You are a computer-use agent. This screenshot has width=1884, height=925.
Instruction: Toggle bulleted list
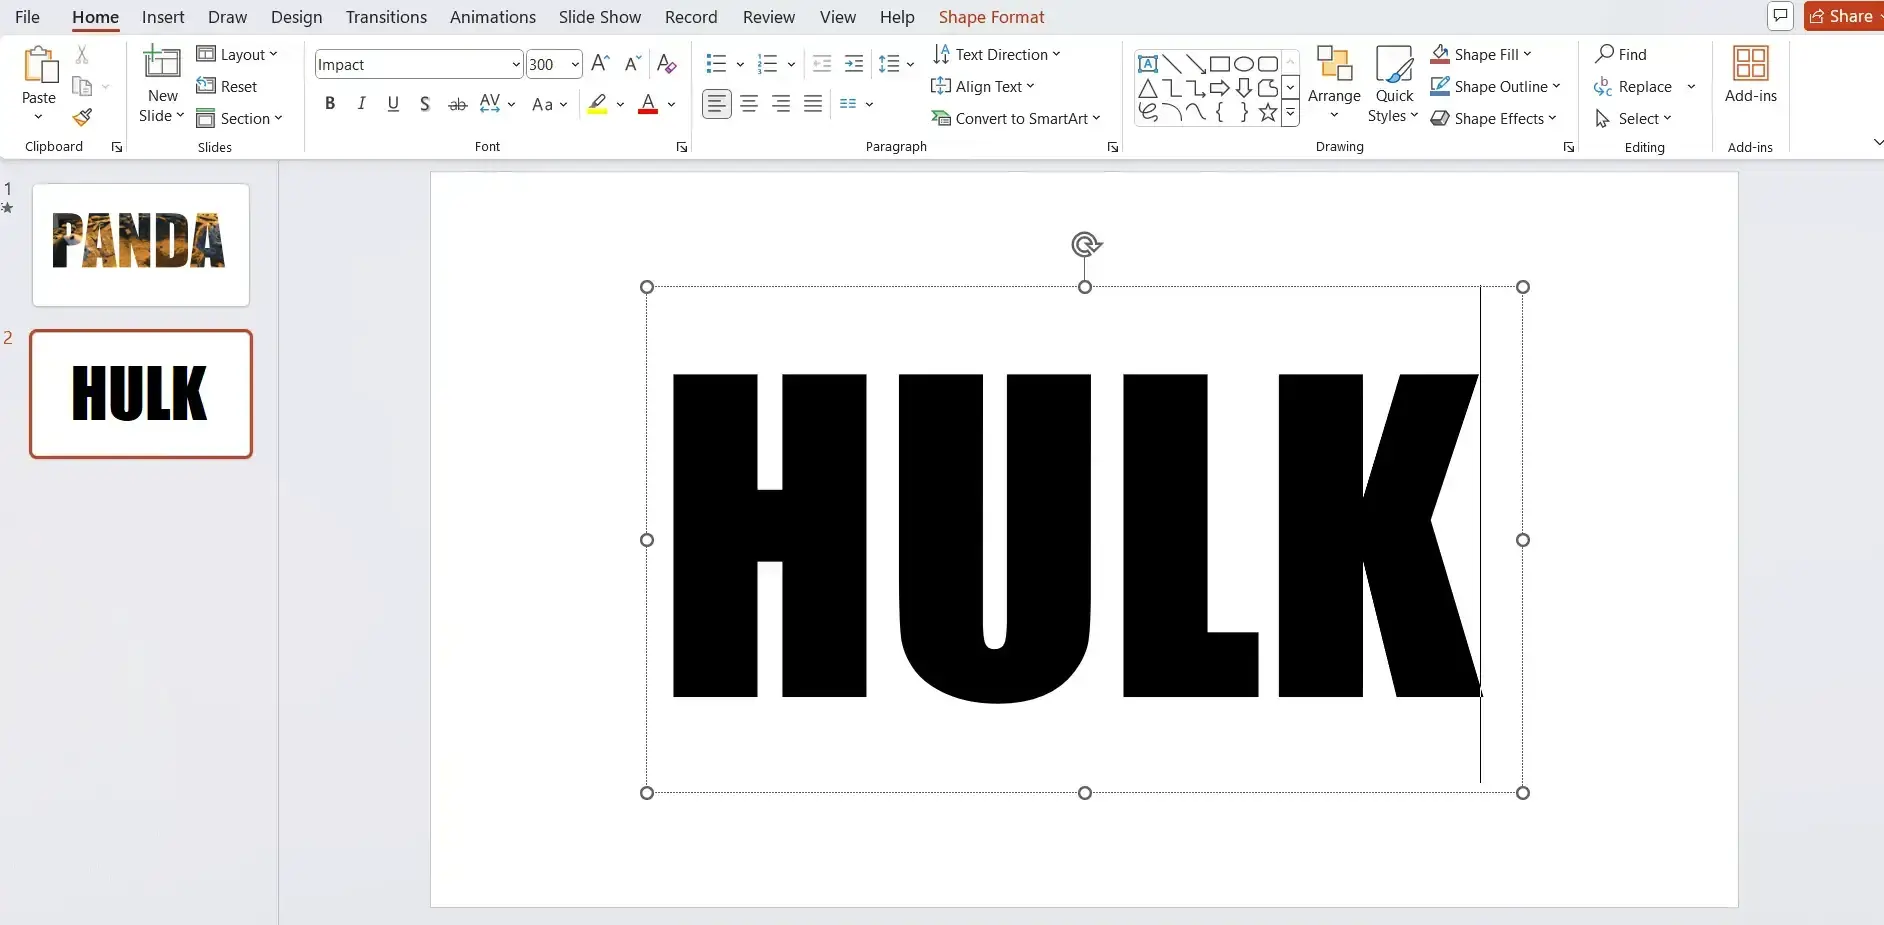(x=716, y=64)
